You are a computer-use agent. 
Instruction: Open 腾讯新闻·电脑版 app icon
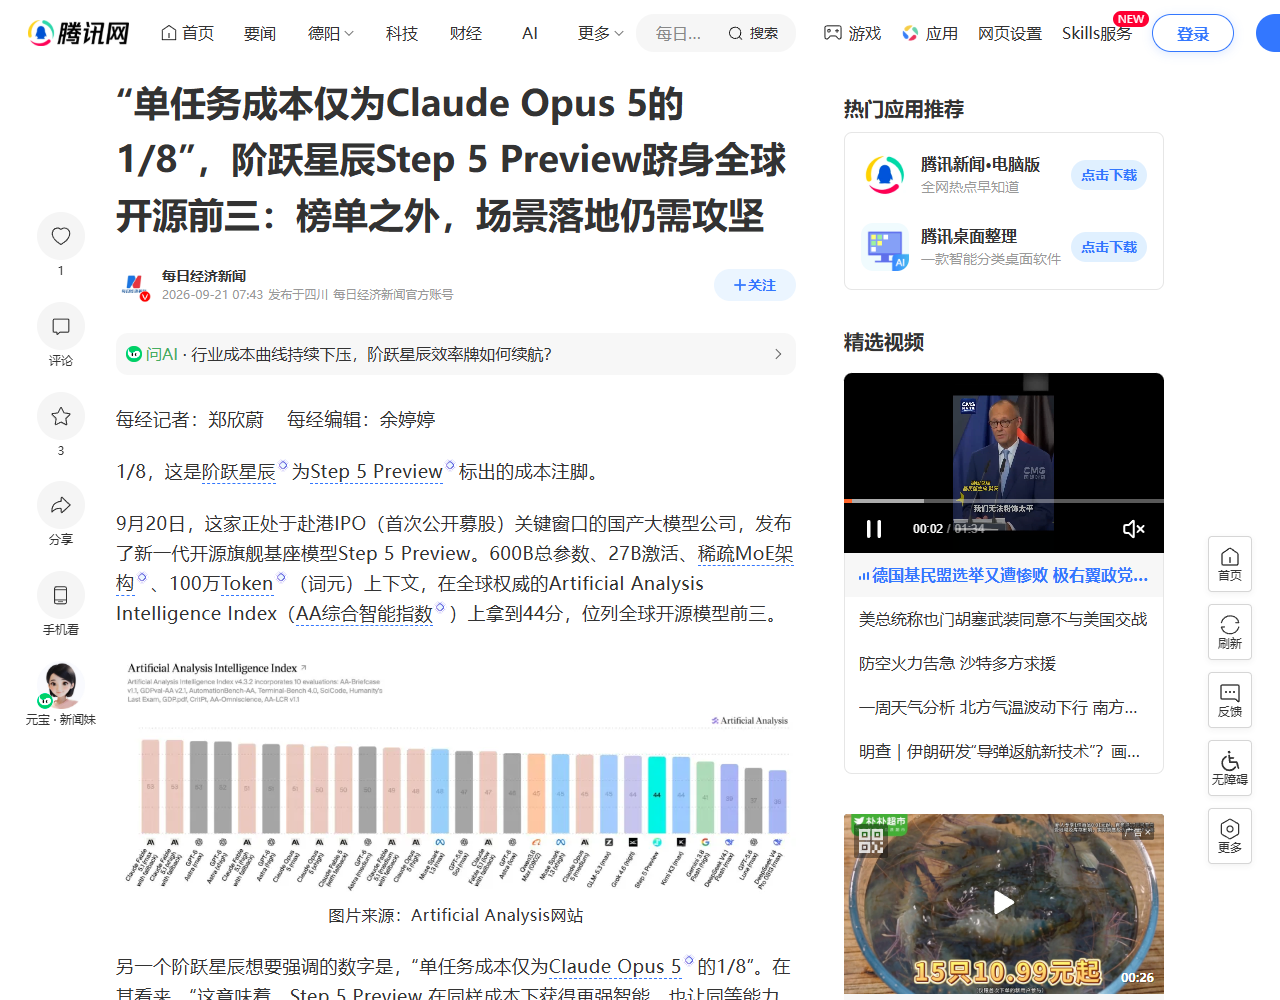pyautogui.click(x=884, y=175)
